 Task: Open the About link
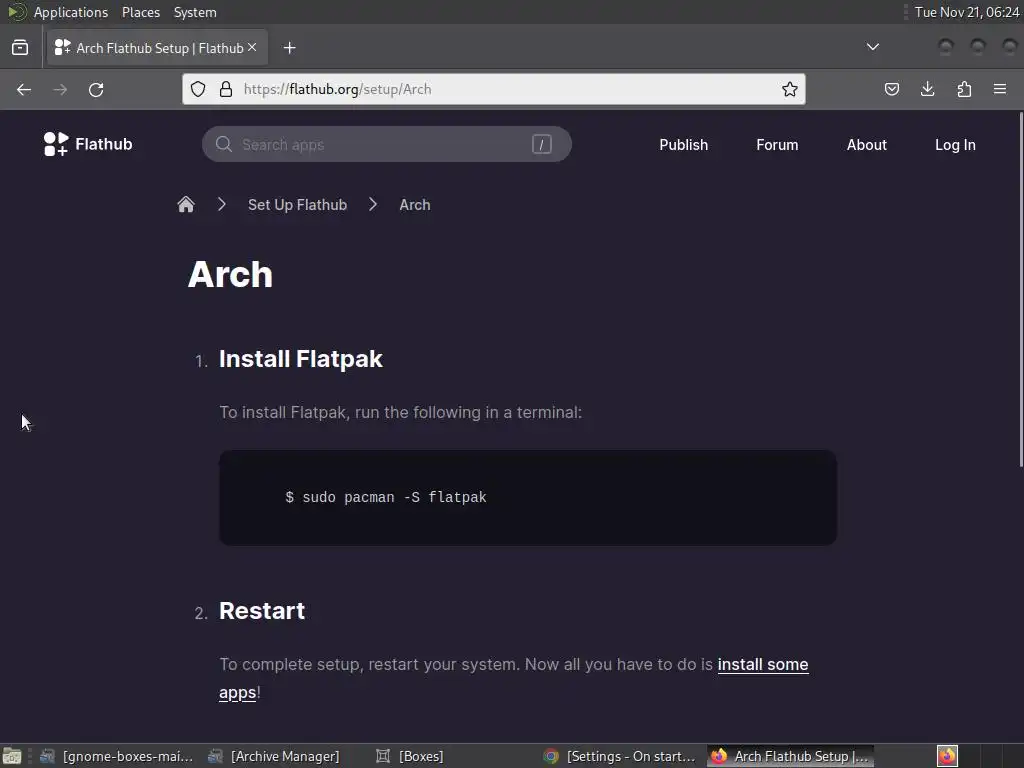pos(867,145)
